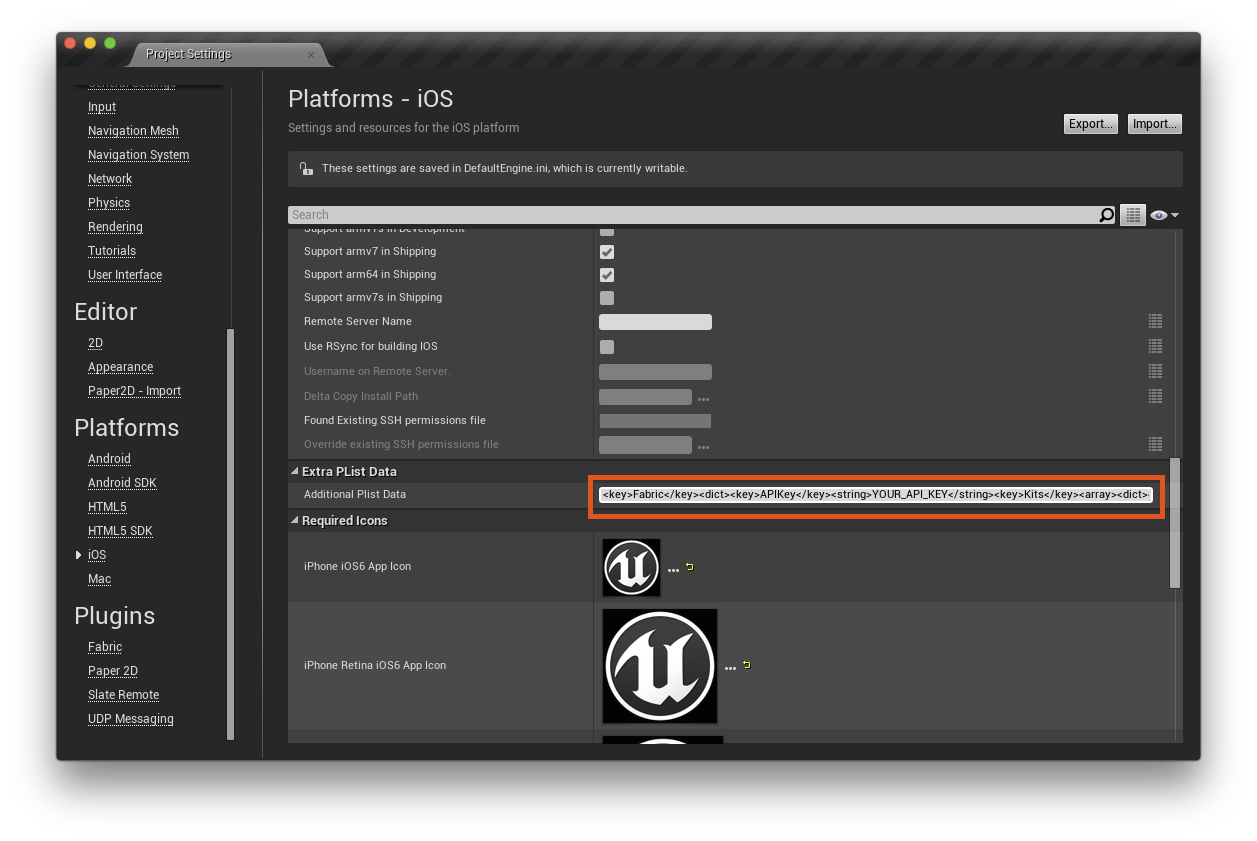Select the iPhone Retina iOS6 App Icon thumbnail
The image size is (1257, 841).
660,666
